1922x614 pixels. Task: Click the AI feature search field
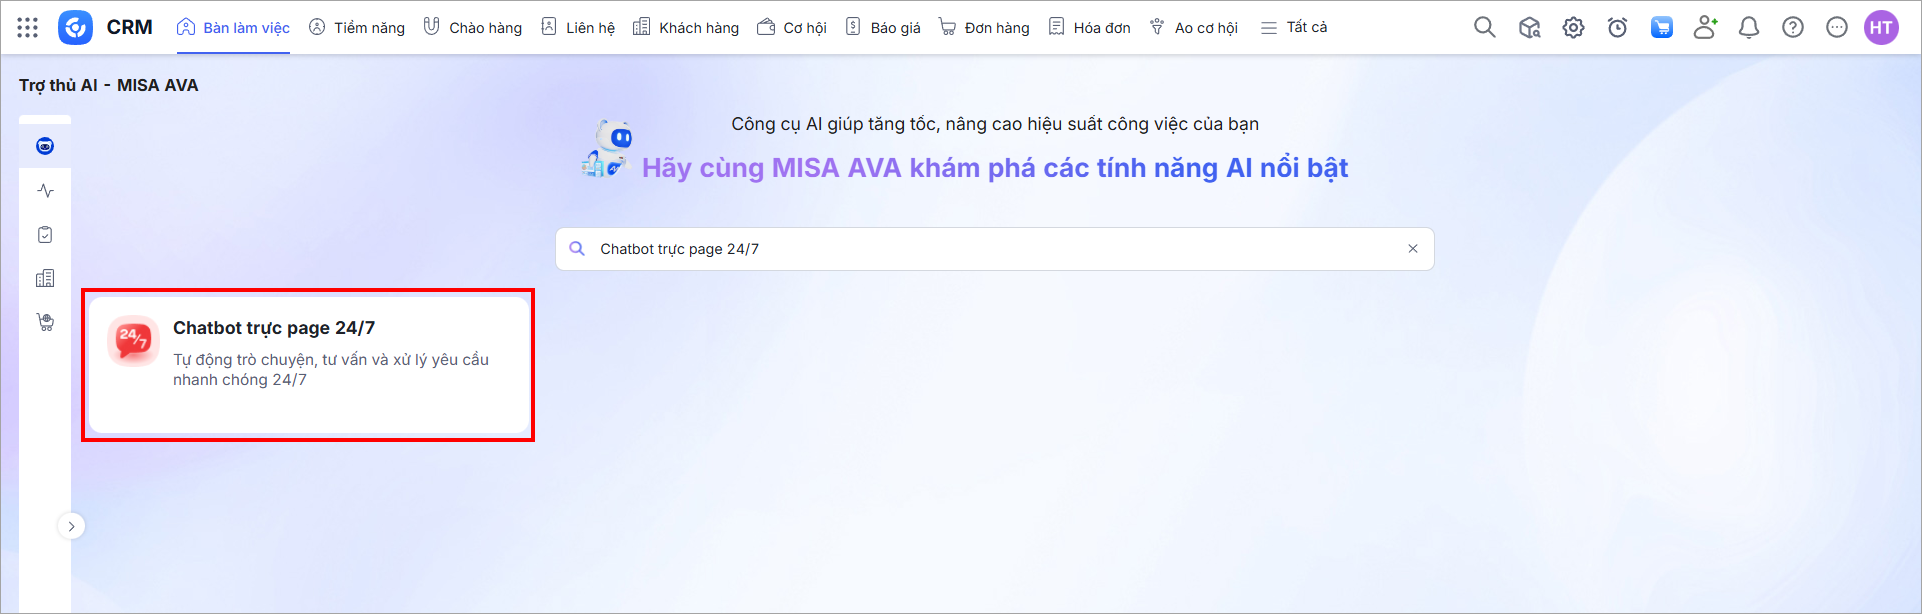click(x=990, y=249)
